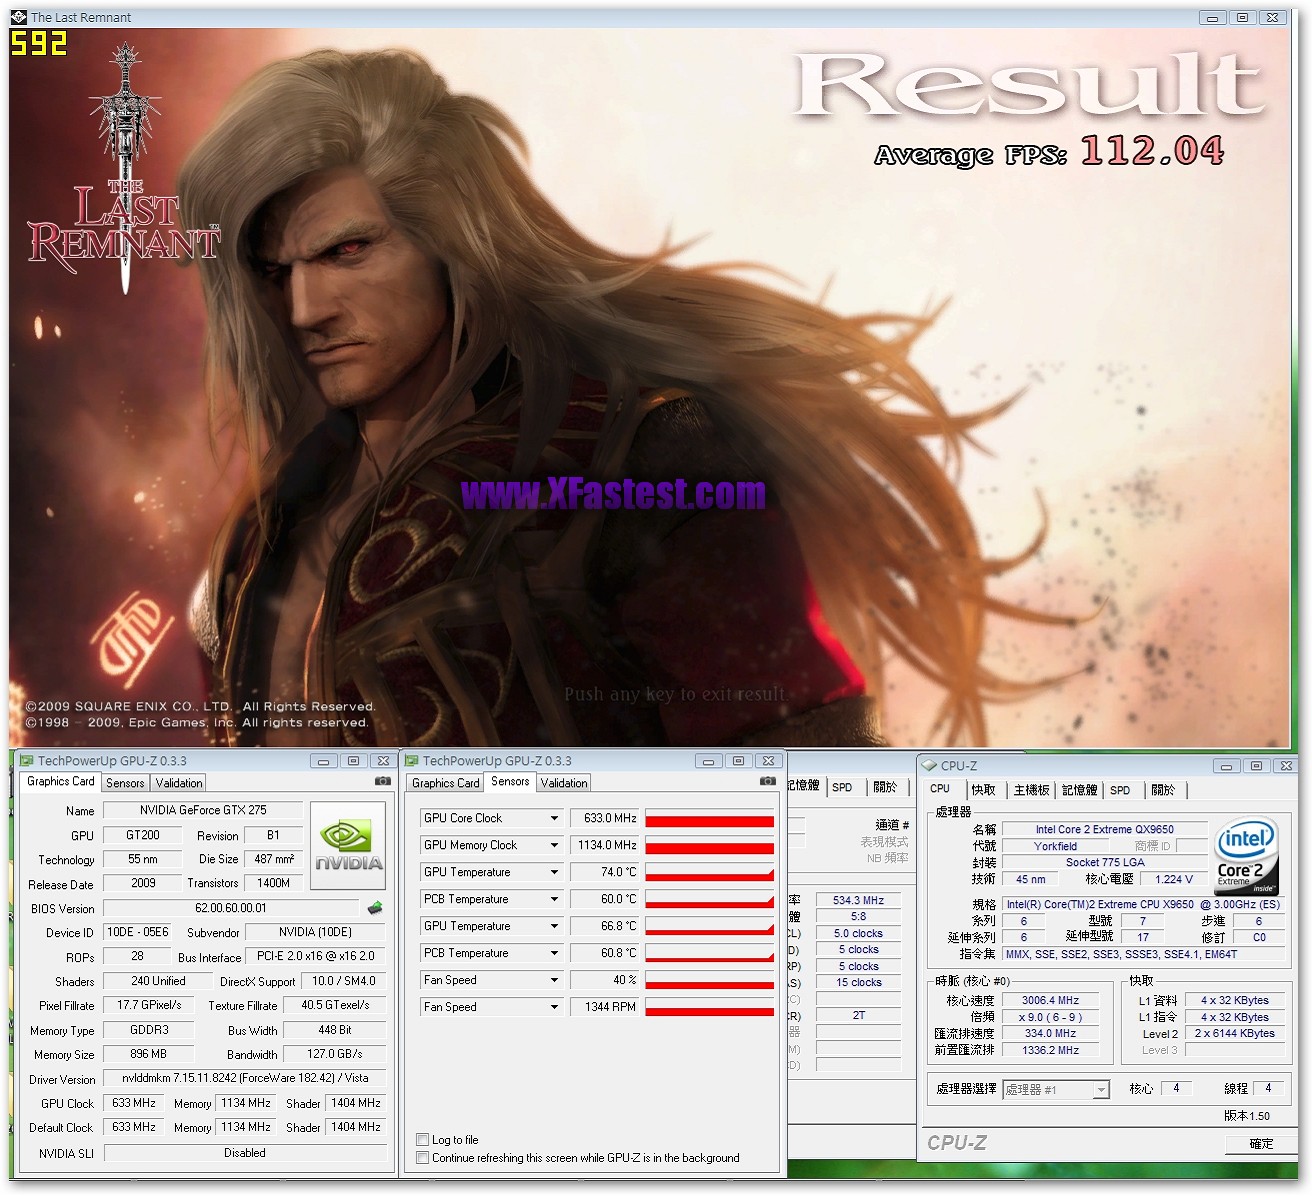The width and height of the screenshot is (1312, 1196).
Task: Click the Intel Core 2 Extreme logo
Action: [x=1245, y=855]
